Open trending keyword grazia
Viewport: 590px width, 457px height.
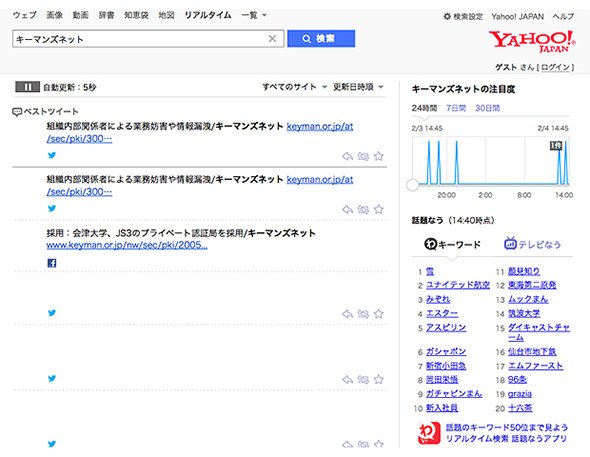tap(520, 394)
